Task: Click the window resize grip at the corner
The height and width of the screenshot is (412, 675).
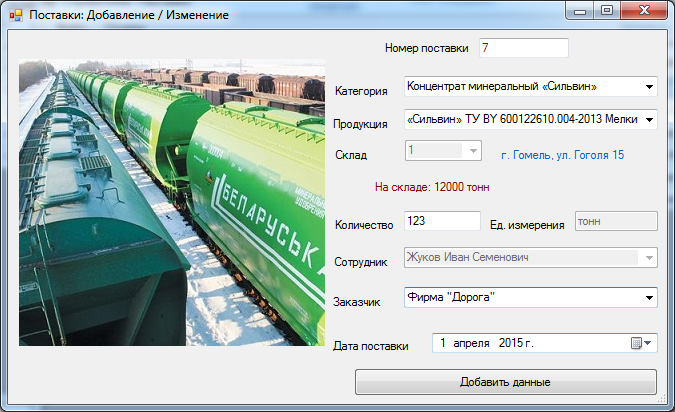Action: [662, 399]
